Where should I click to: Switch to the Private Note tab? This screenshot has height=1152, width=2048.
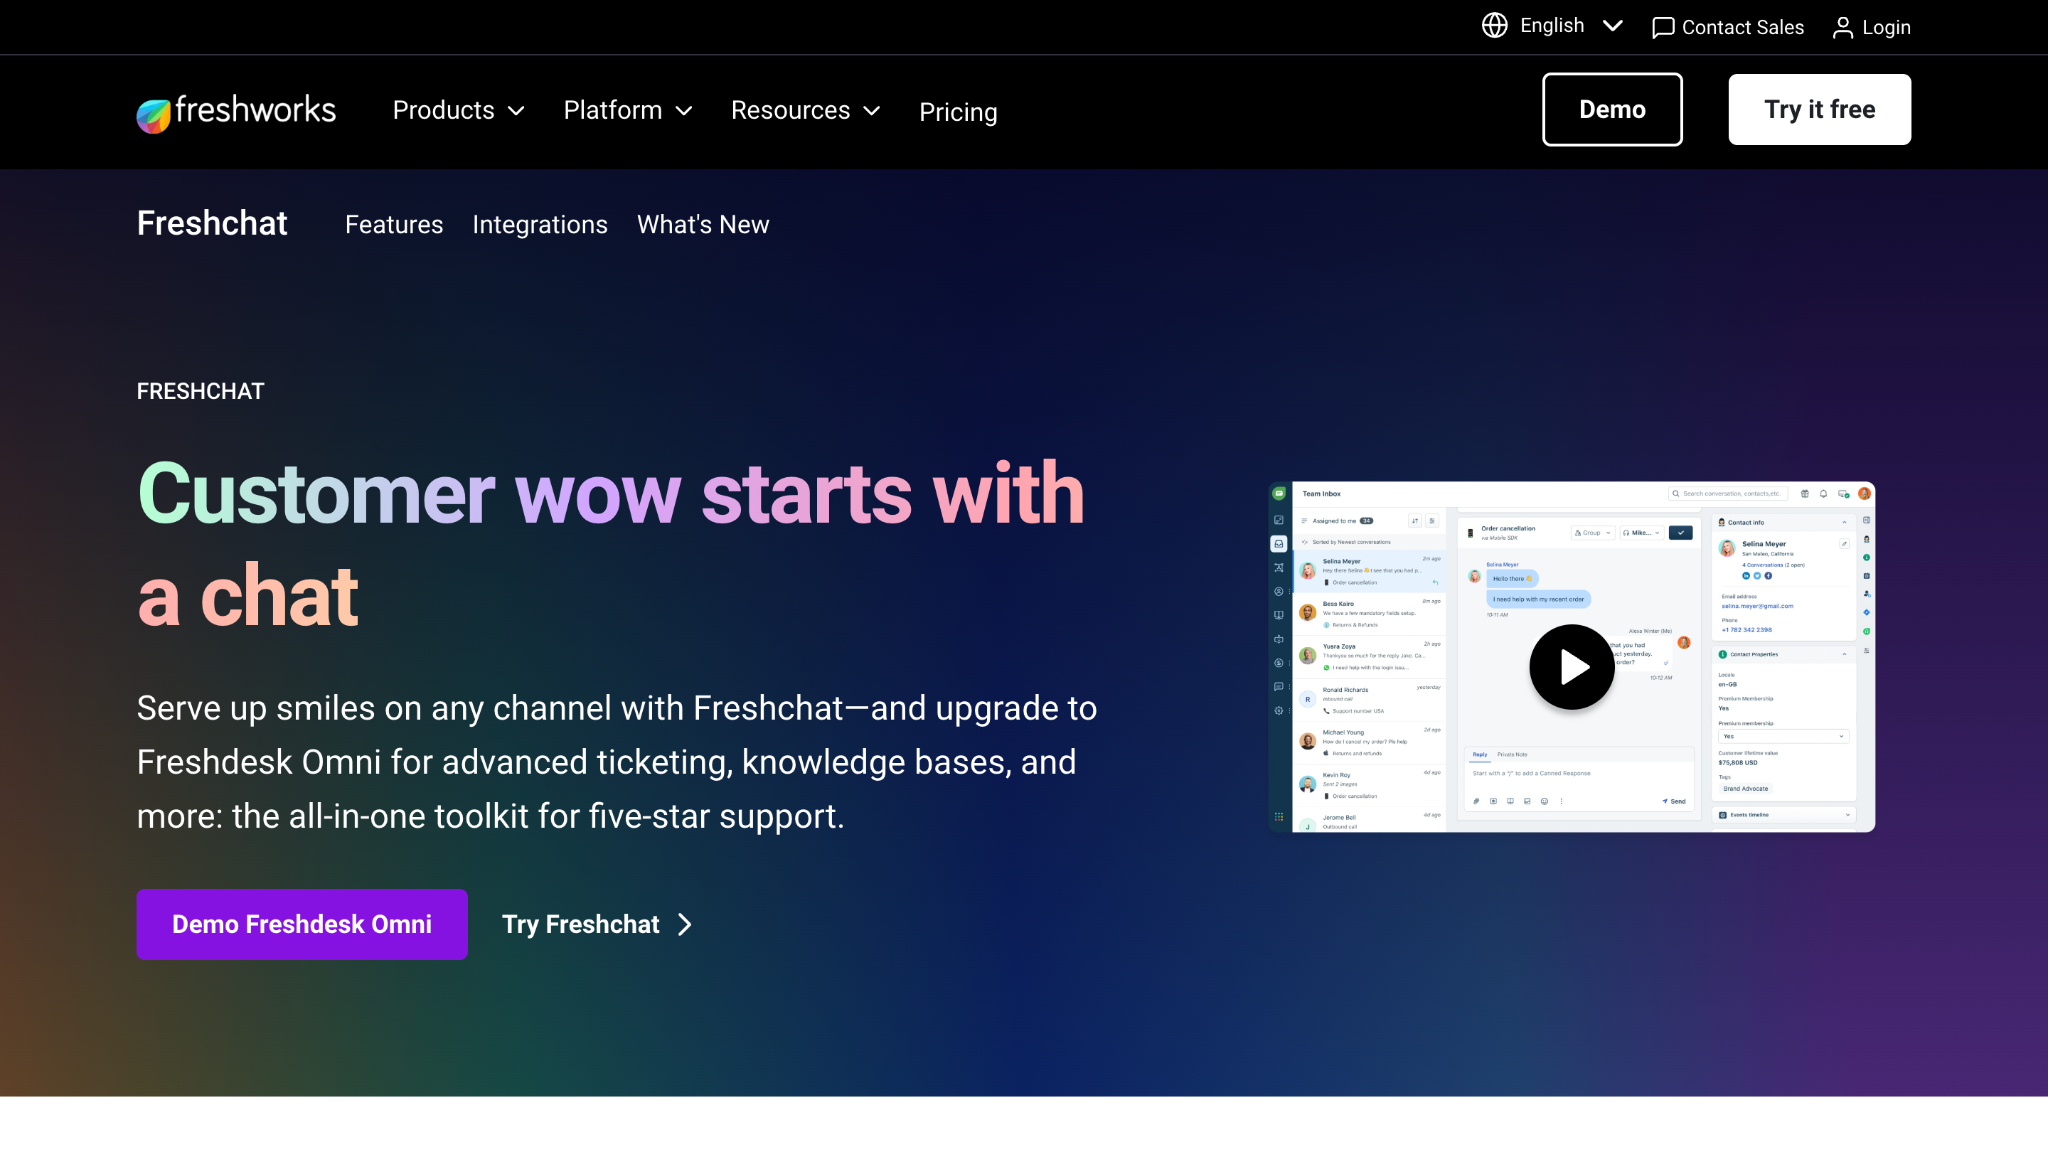pos(1513,754)
